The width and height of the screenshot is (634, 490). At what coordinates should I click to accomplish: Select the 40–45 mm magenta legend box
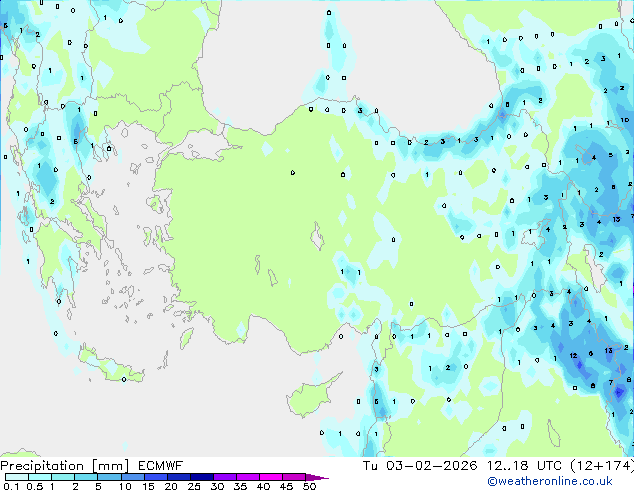(x=271, y=477)
